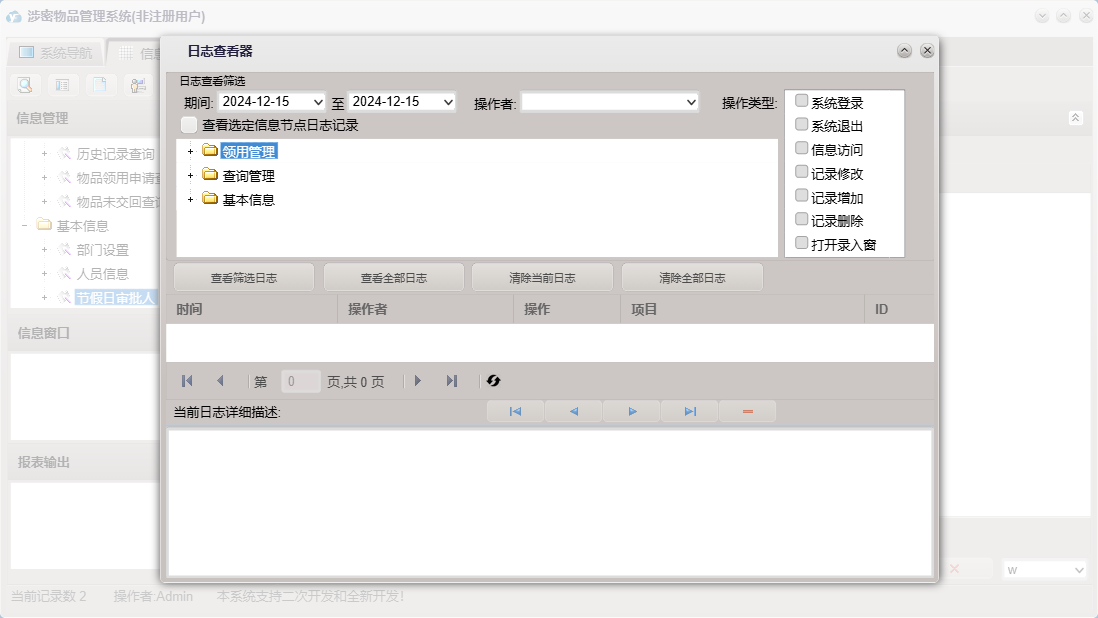
Task: Go to next log page arrow
Action: (418, 381)
